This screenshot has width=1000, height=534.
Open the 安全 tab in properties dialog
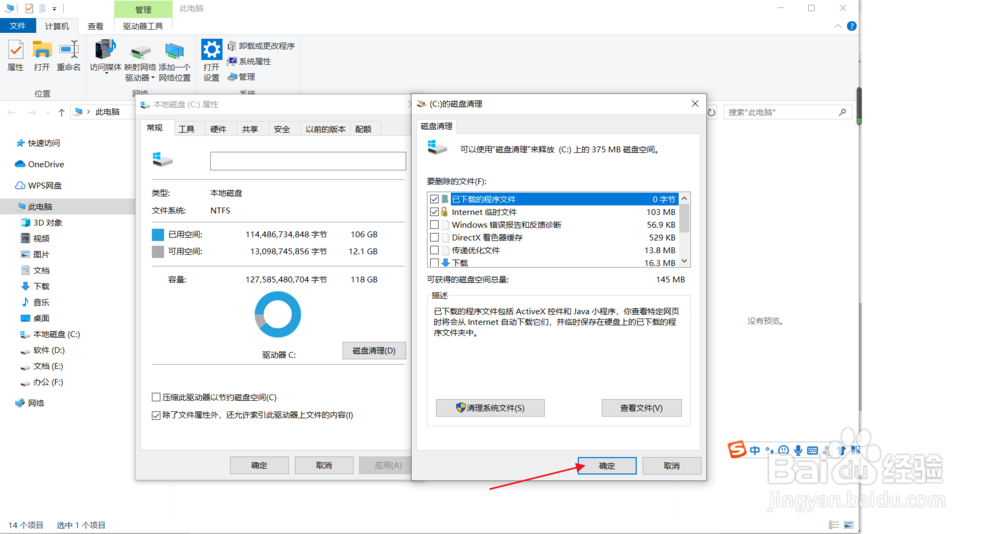tap(282, 129)
